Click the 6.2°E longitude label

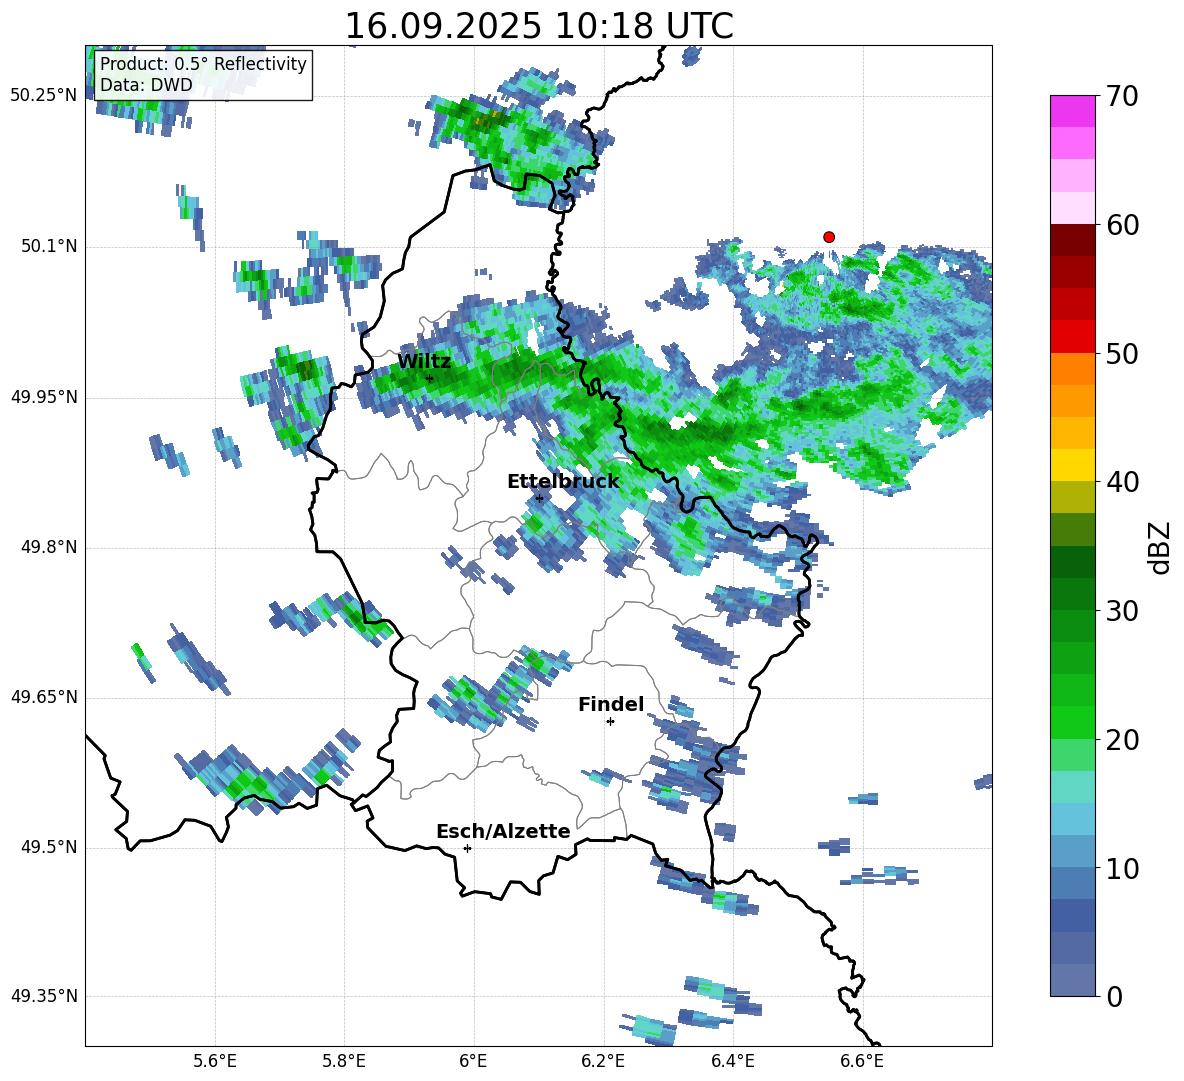click(x=603, y=1062)
